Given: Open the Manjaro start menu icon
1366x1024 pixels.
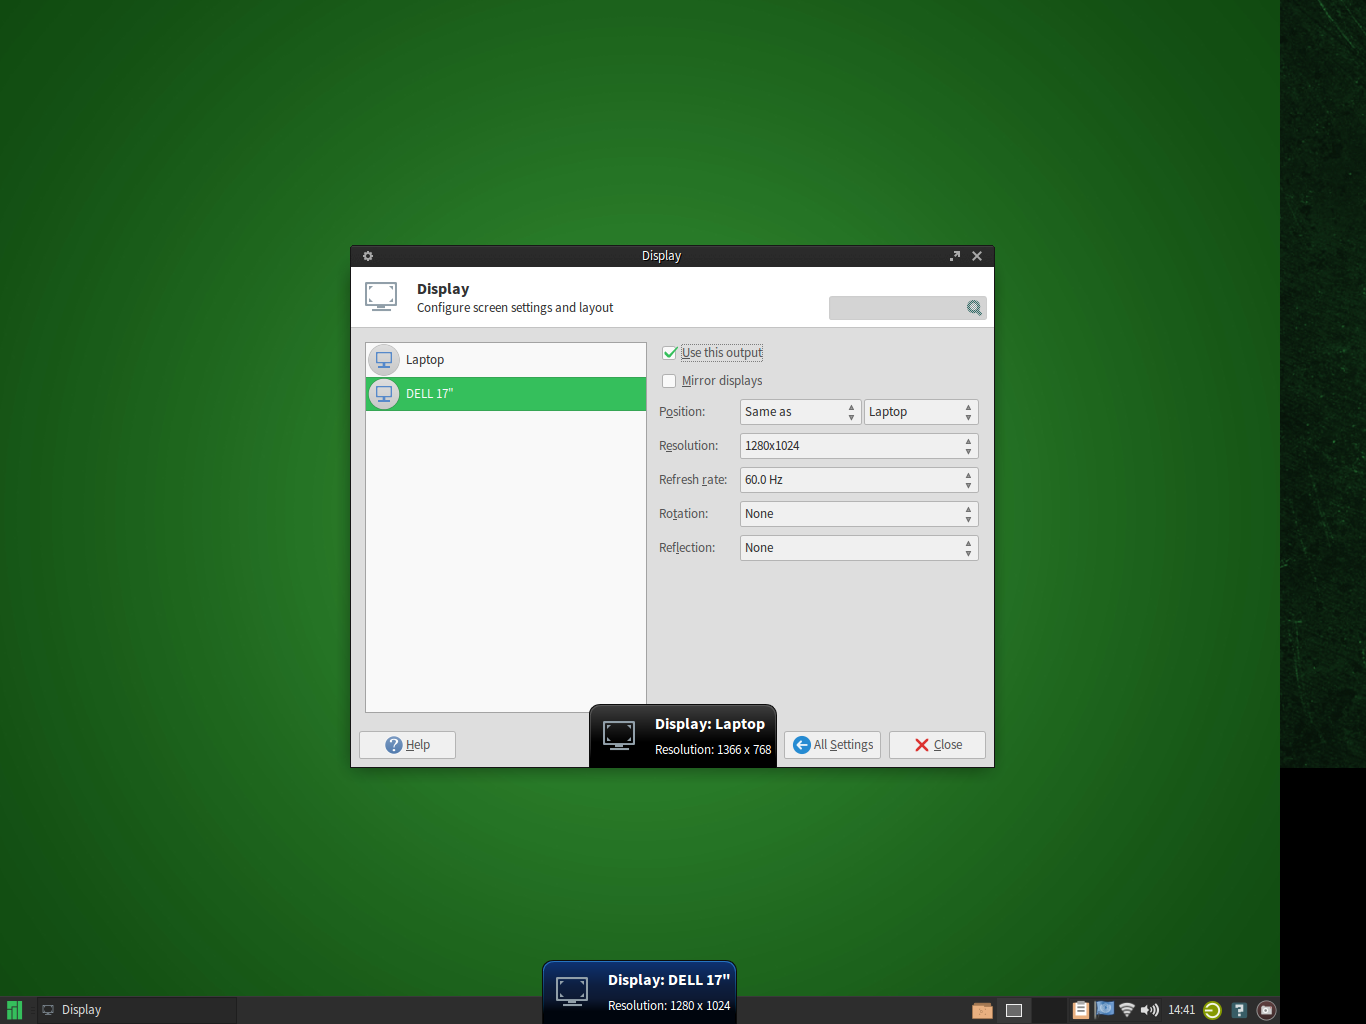Looking at the screenshot, I should pyautogui.click(x=14, y=1010).
